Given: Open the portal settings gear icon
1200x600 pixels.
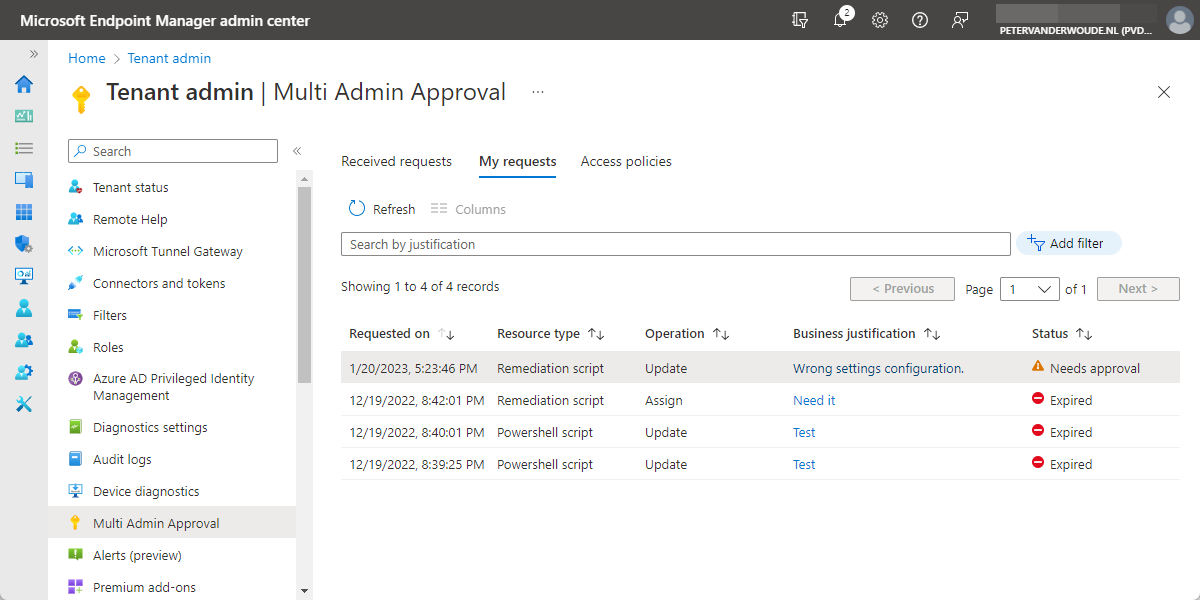Looking at the screenshot, I should click(880, 19).
